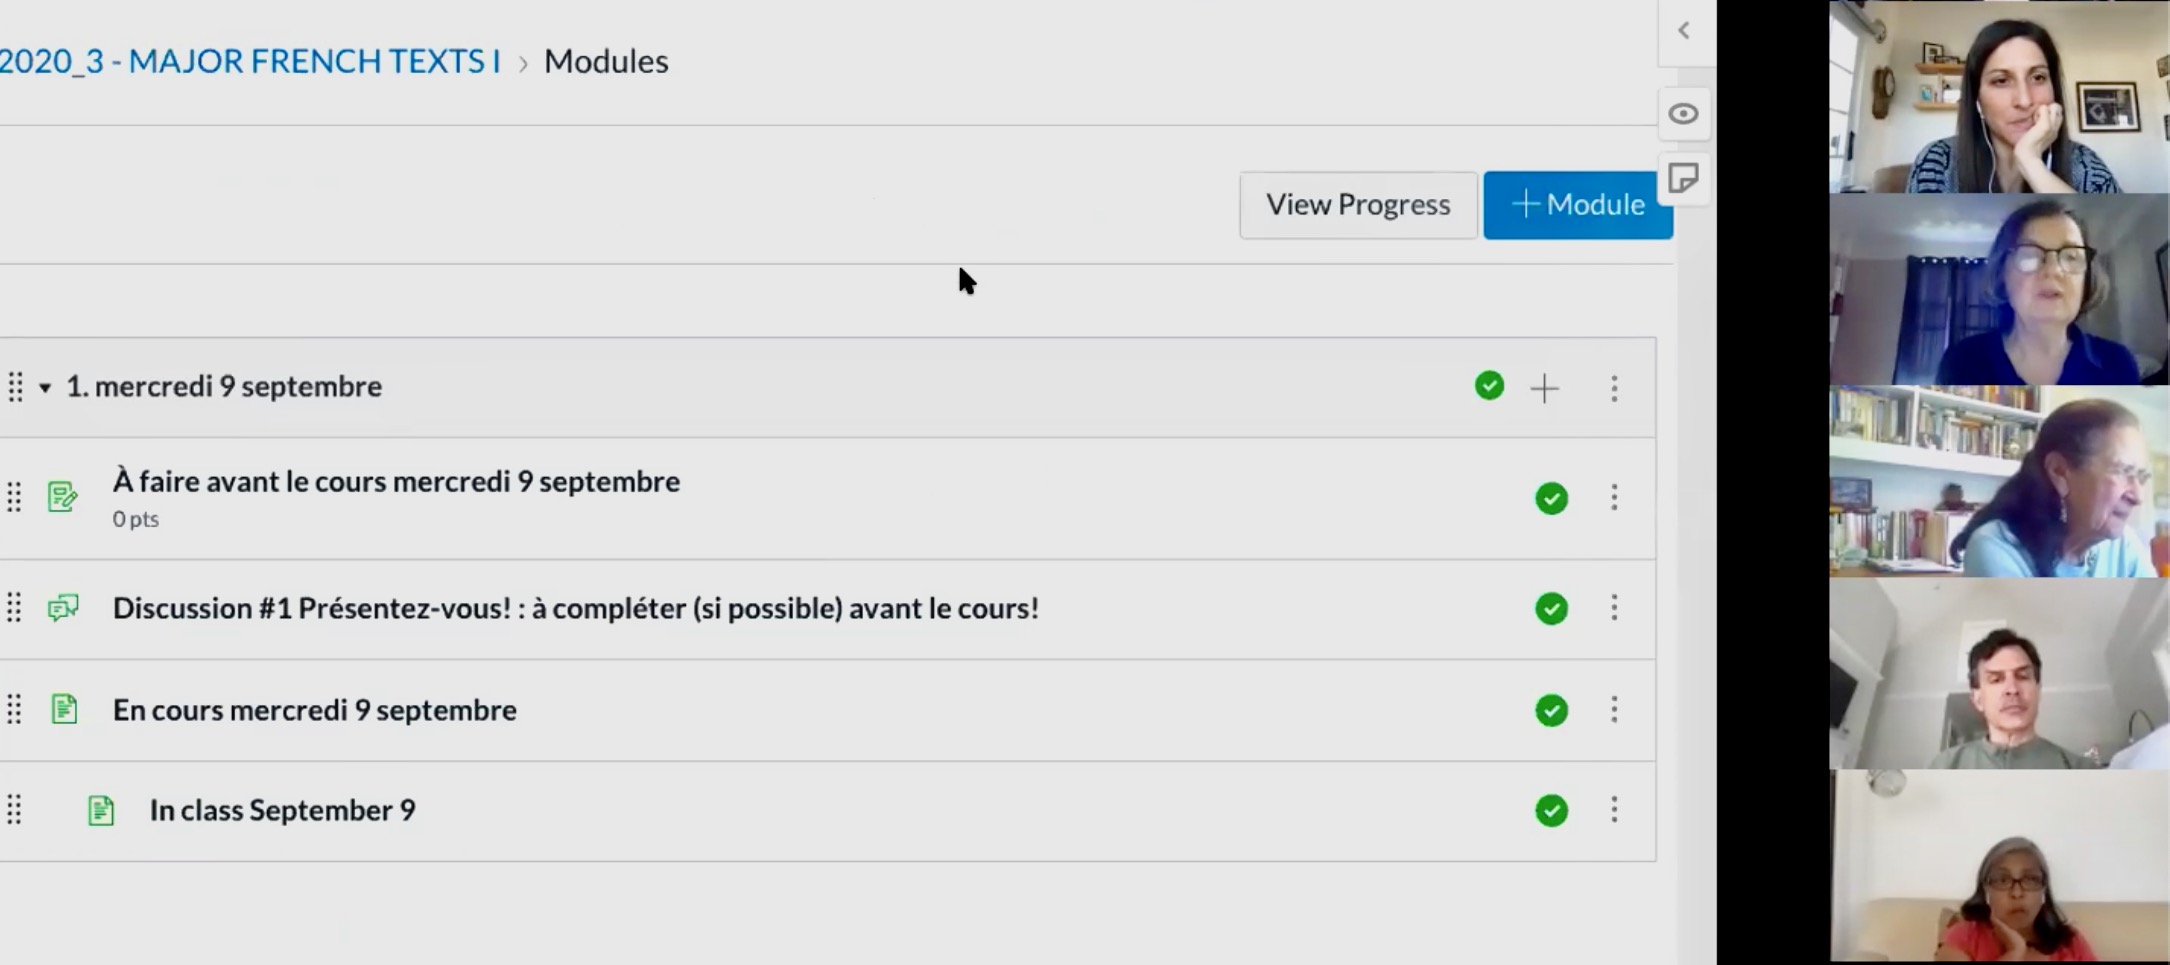Go to MAJOR FRENCH TEXTS I breadcrumb
The width and height of the screenshot is (2170, 965).
click(250, 61)
